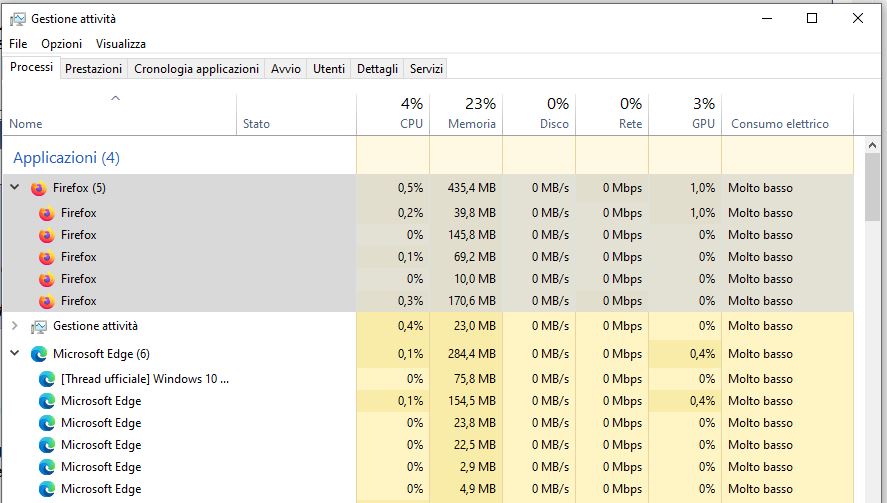Switch to the Prestazioni tab
887x503 pixels.
point(93,68)
